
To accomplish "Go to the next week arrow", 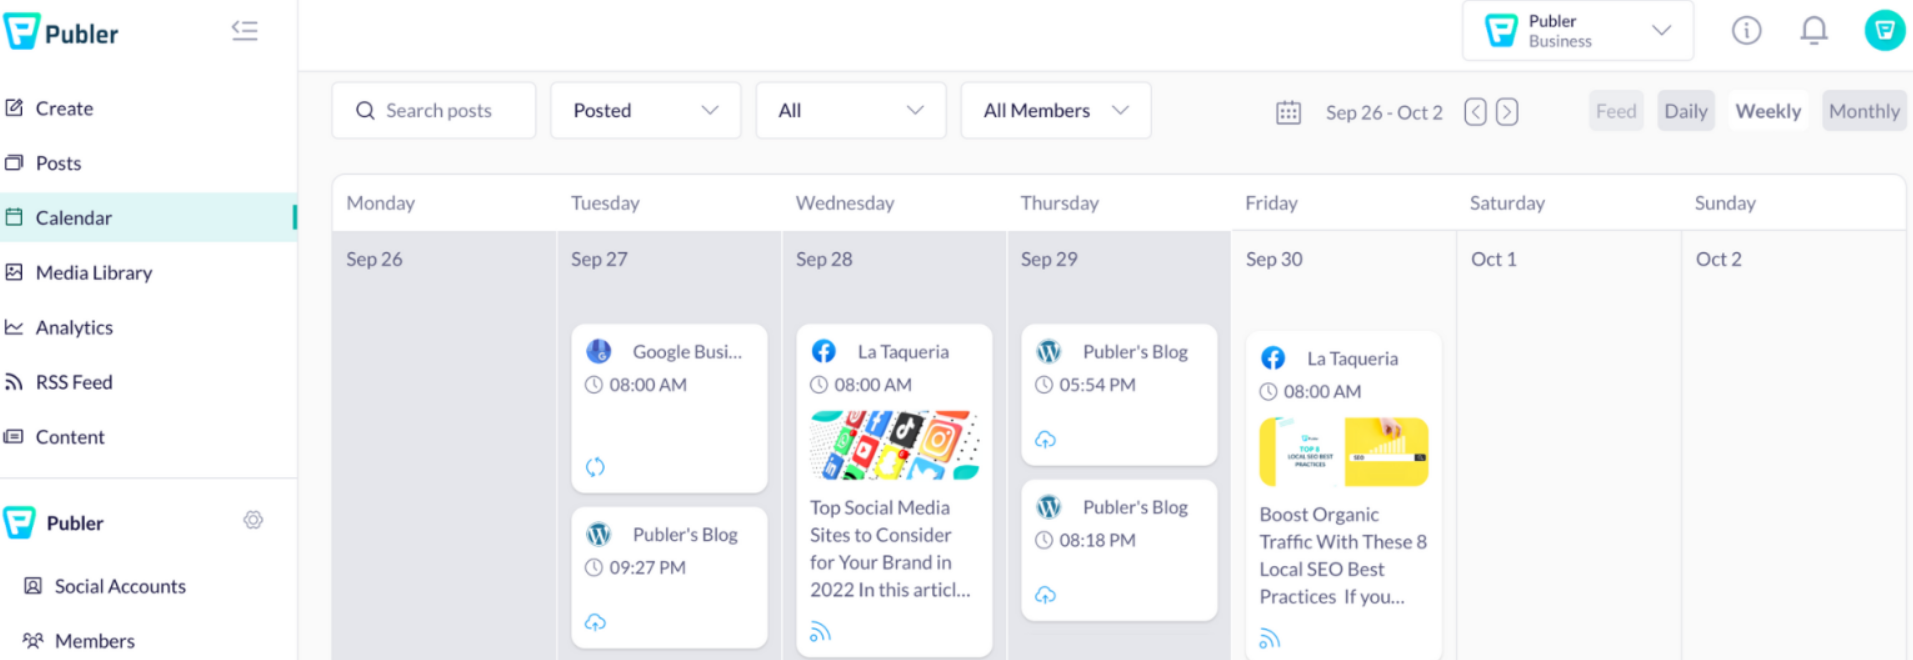I will point(1507,112).
